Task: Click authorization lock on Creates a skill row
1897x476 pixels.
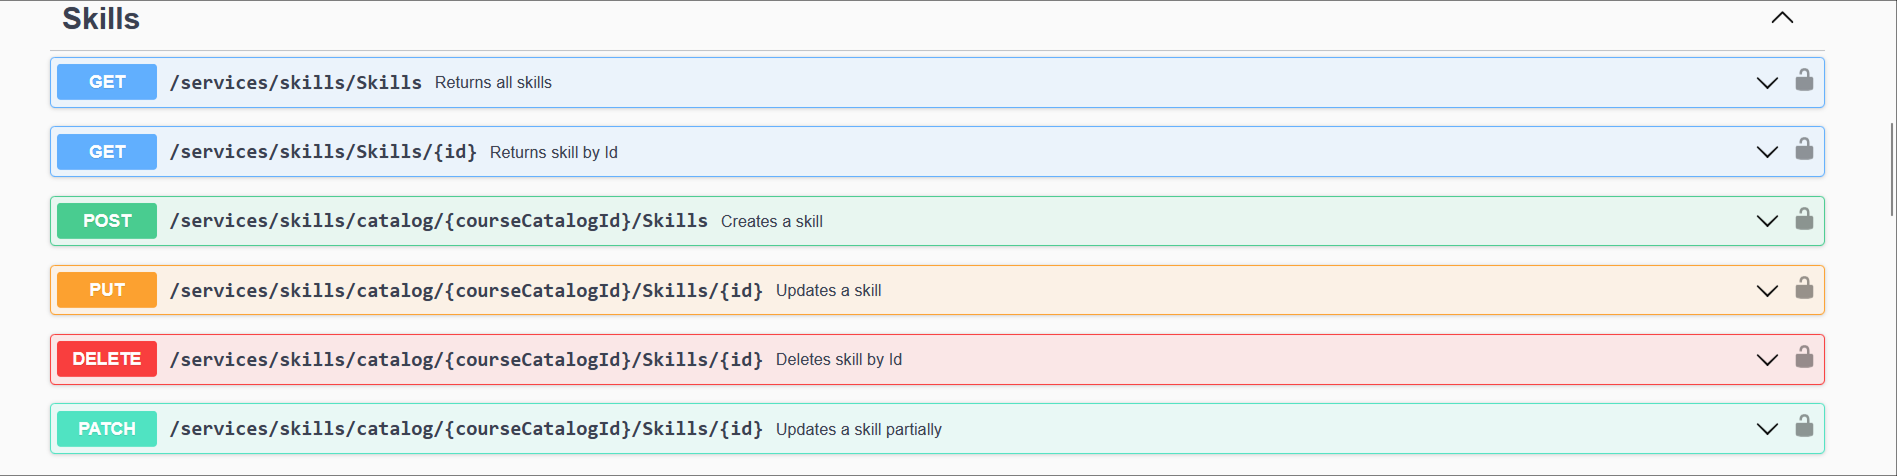Action: click(1803, 219)
